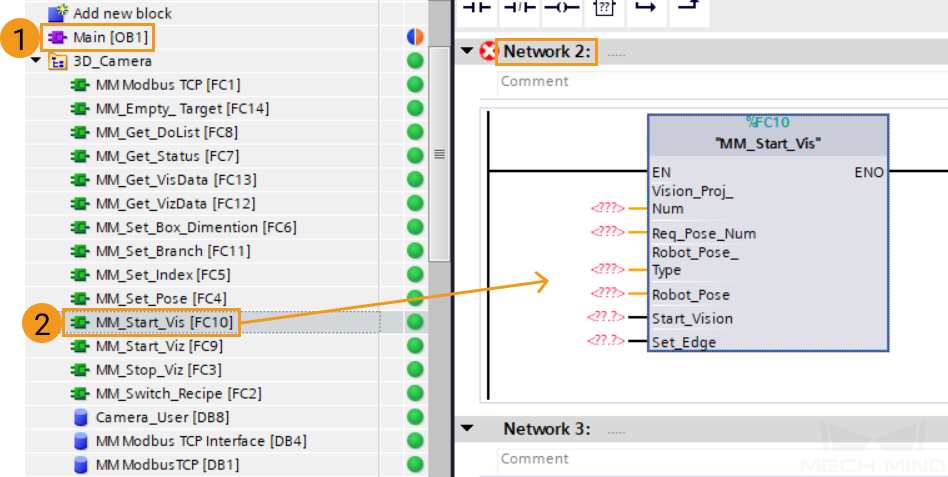
Task: Insert an assignment coil
Action: (x=562, y=10)
